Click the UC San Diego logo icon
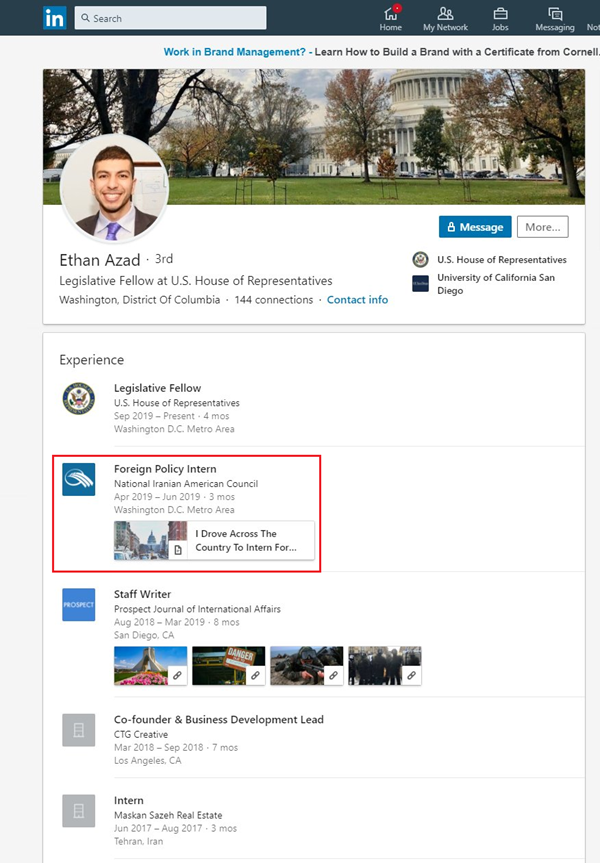The width and height of the screenshot is (600, 863). [x=421, y=283]
